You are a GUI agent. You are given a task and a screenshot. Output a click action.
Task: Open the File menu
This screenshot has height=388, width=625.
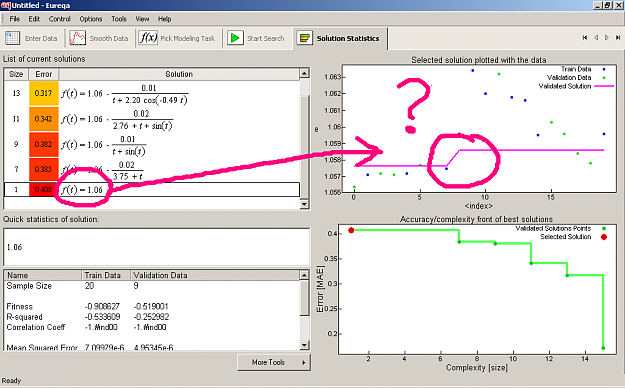click(15, 19)
